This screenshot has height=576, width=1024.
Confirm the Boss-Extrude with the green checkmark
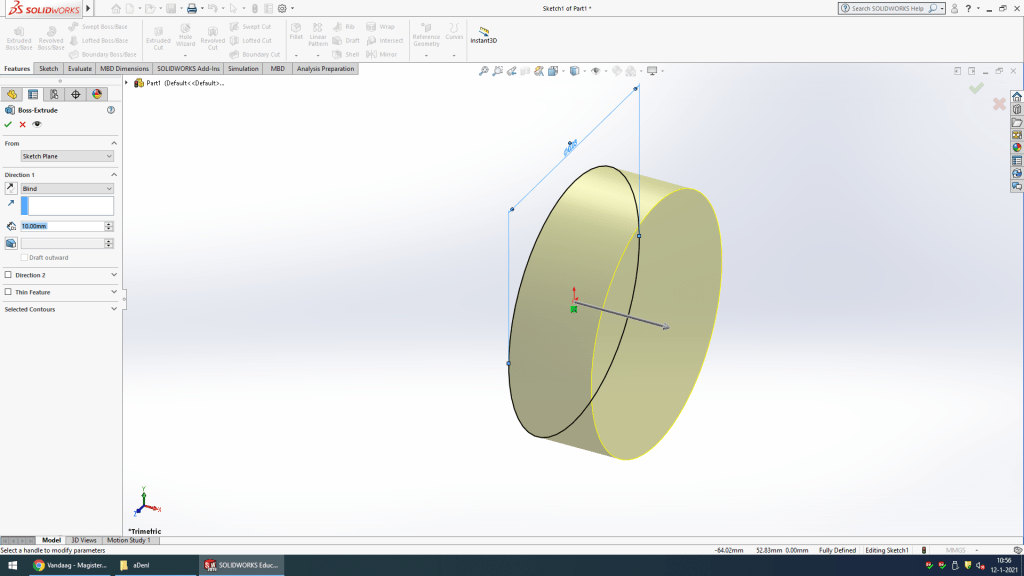8,124
